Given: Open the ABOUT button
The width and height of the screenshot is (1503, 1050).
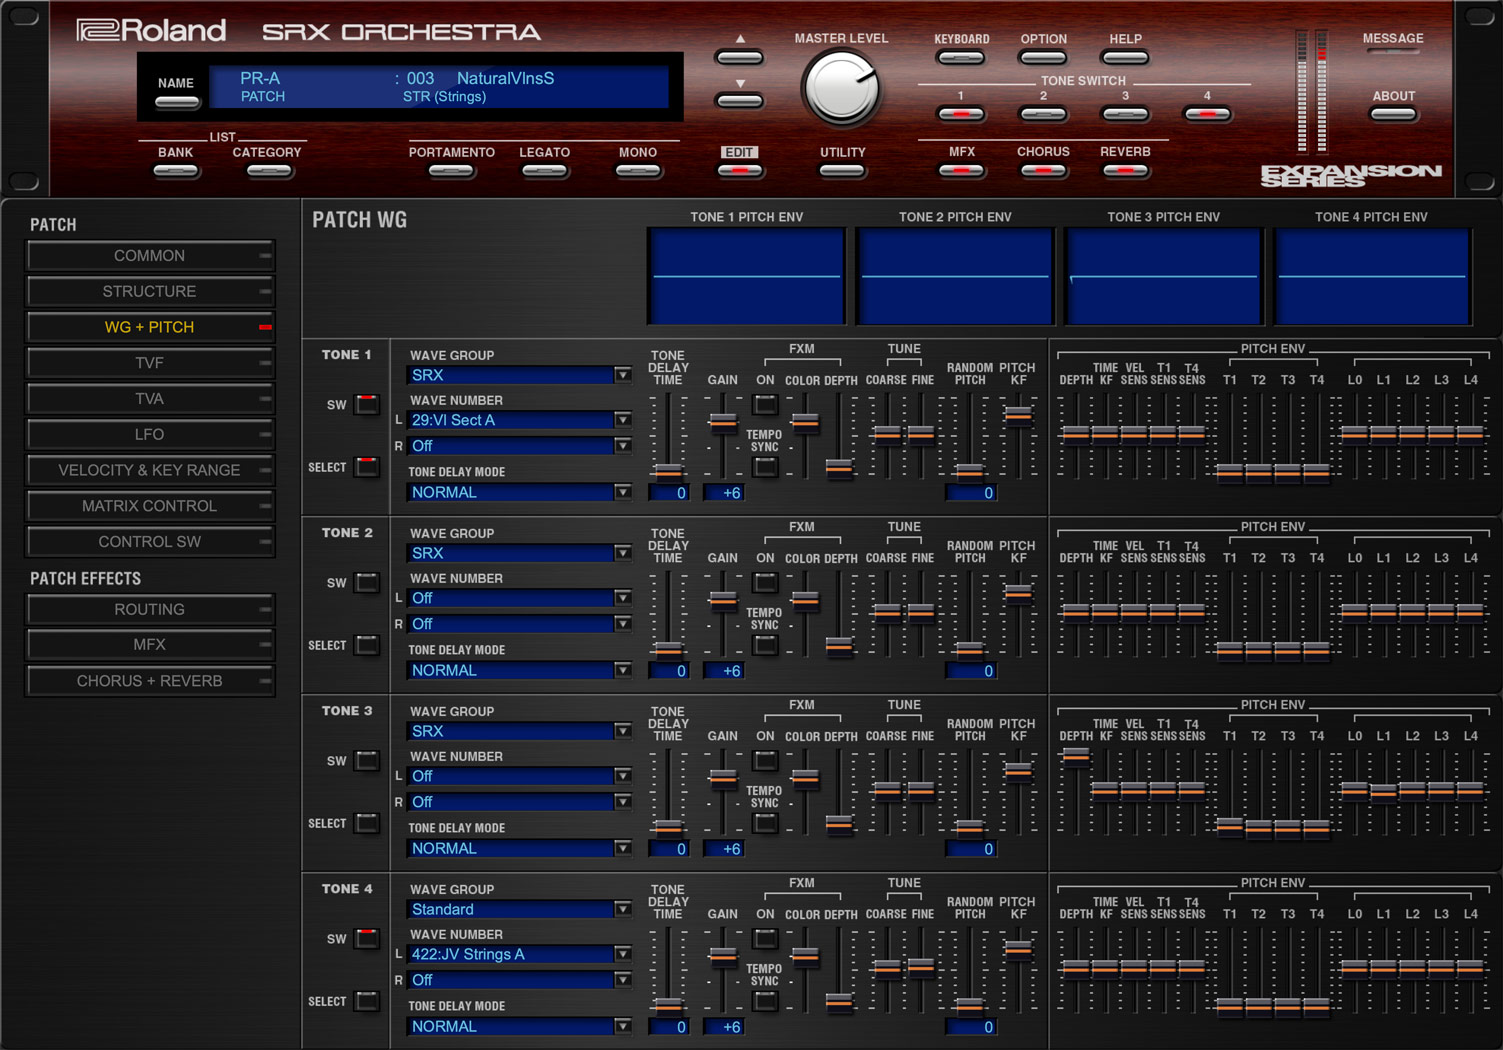Looking at the screenshot, I should (x=1393, y=114).
